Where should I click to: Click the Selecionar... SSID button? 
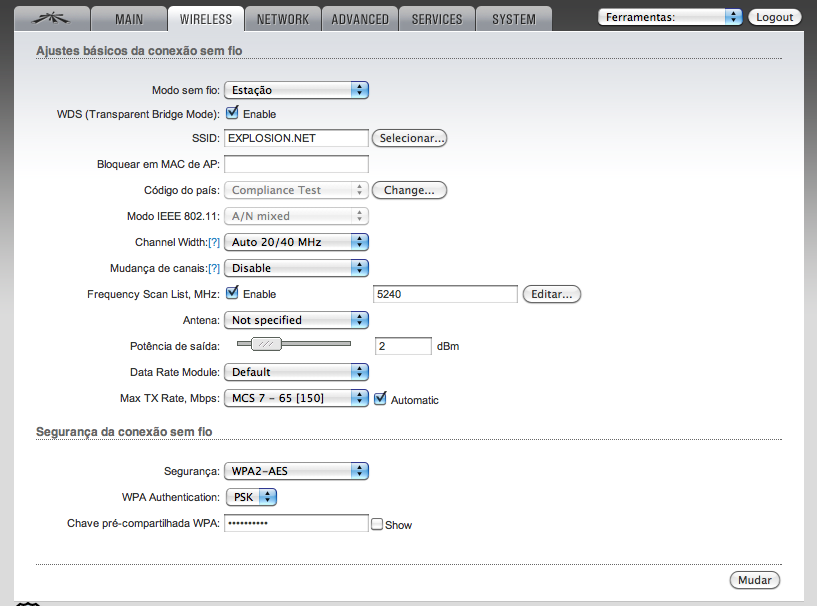[x=409, y=138]
